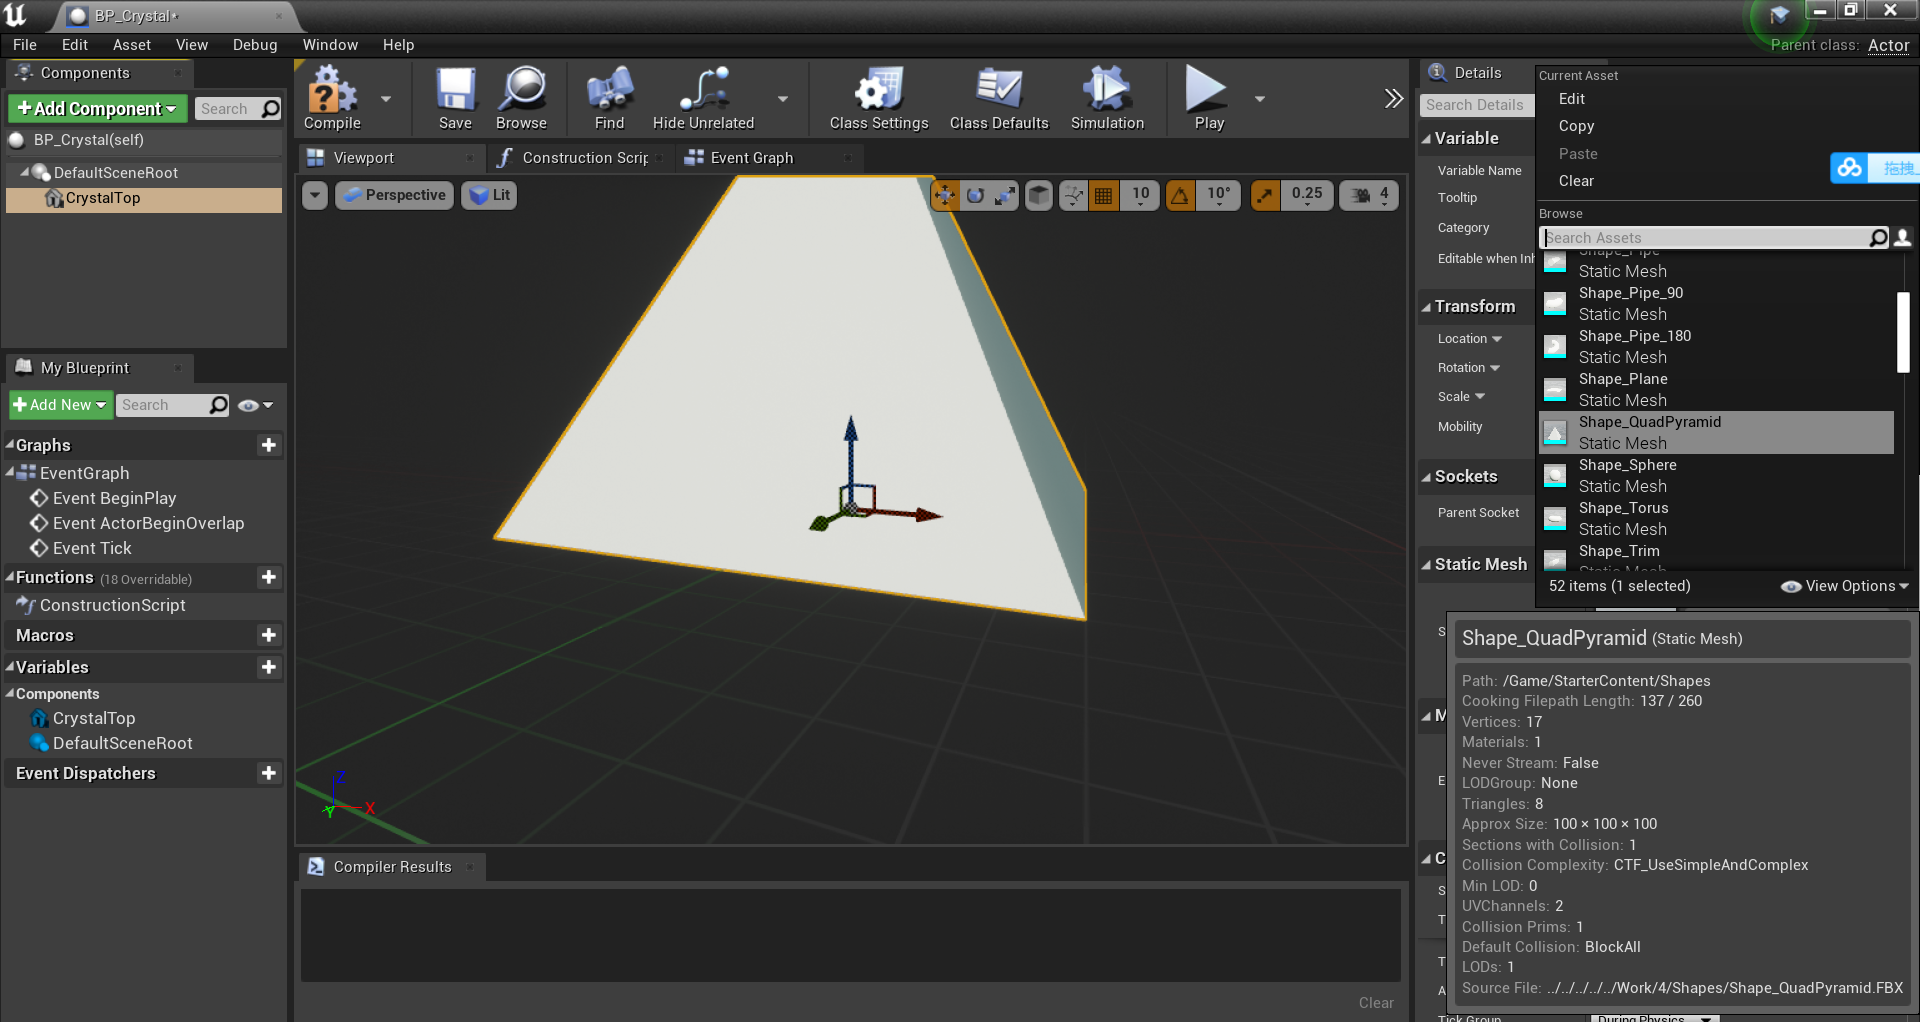Switch to Construction Script tab
The height and width of the screenshot is (1022, 1920).
[x=585, y=158]
